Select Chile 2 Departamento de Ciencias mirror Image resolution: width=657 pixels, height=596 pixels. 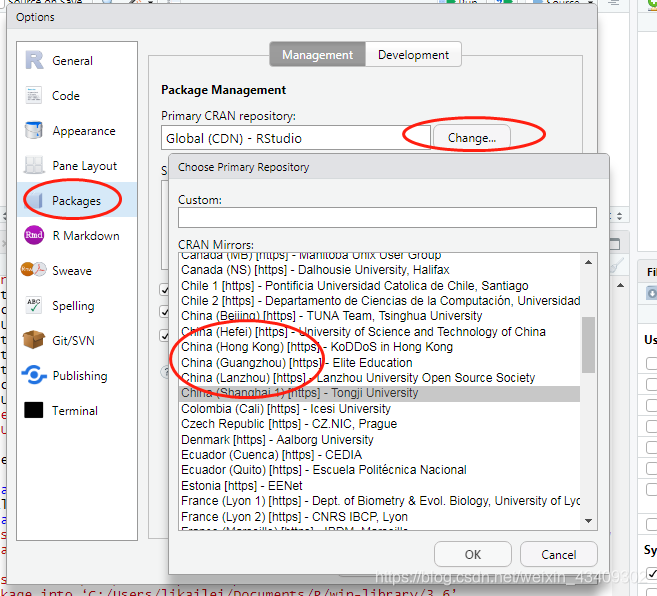[x=379, y=301]
